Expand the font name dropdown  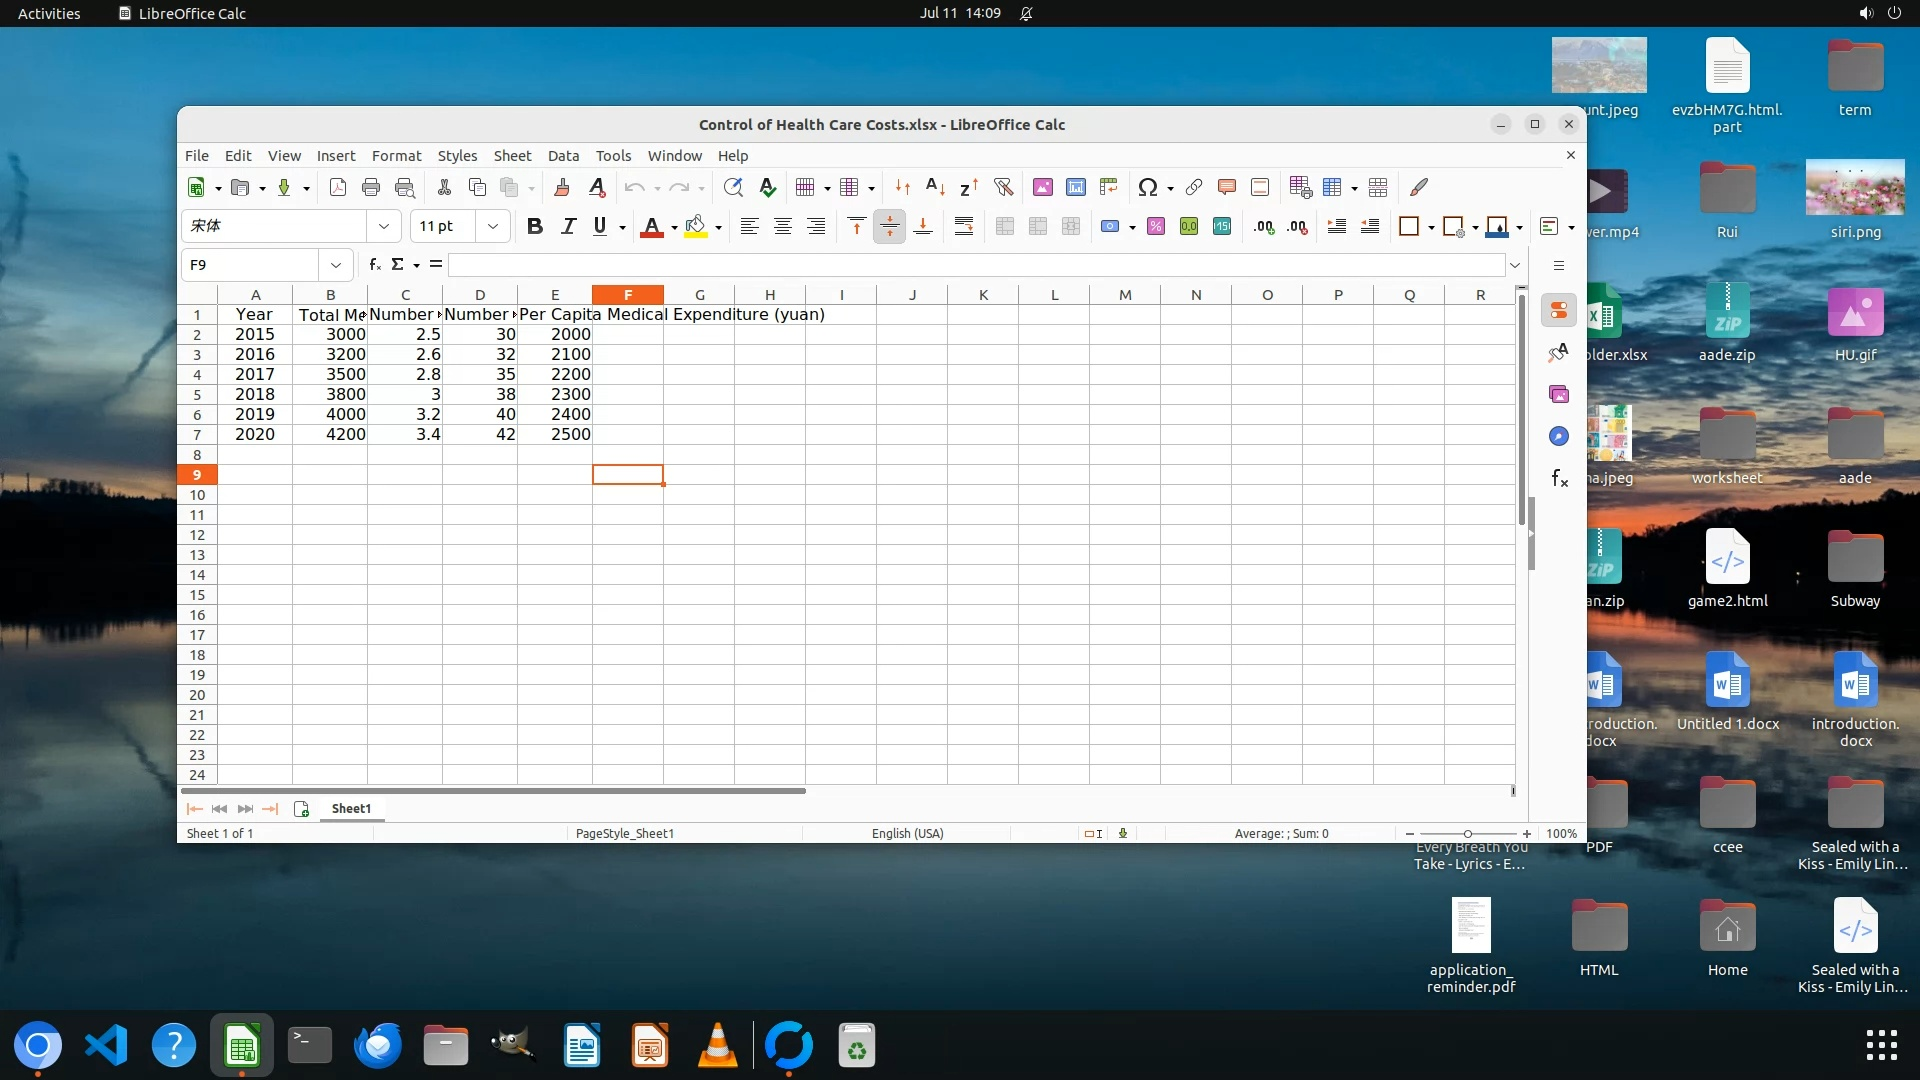[x=383, y=226]
